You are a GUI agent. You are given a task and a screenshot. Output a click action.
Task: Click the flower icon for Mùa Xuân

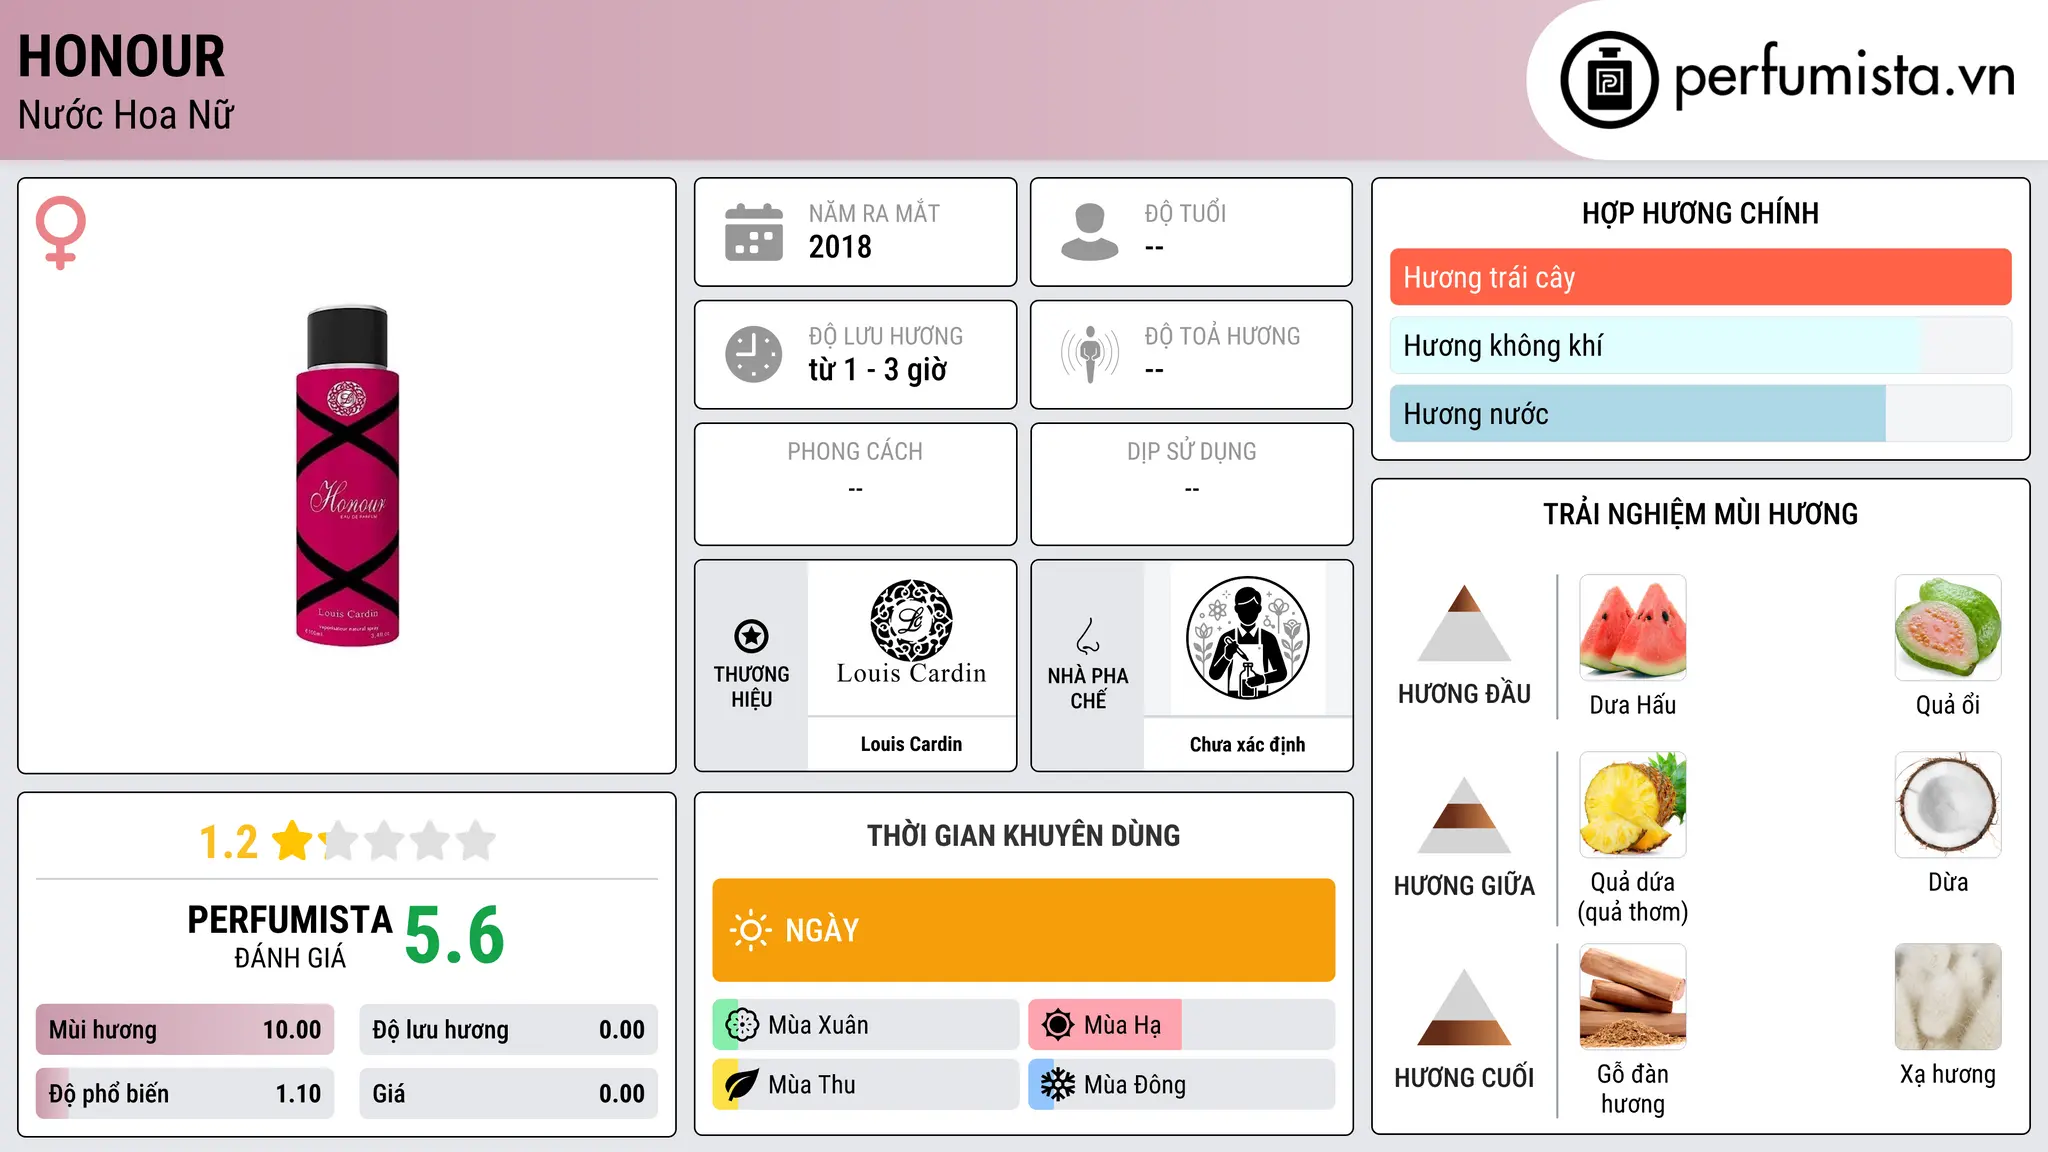742,1025
